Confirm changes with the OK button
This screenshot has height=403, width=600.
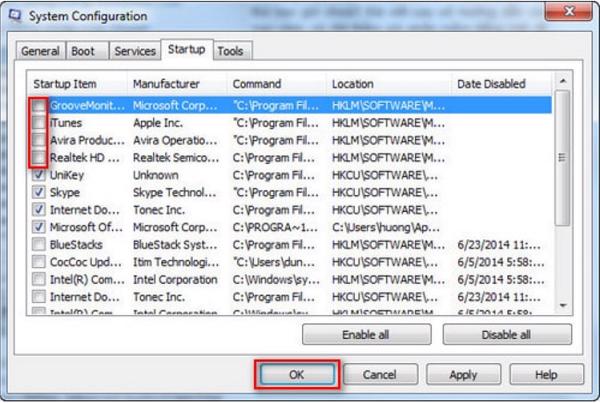pos(295,375)
